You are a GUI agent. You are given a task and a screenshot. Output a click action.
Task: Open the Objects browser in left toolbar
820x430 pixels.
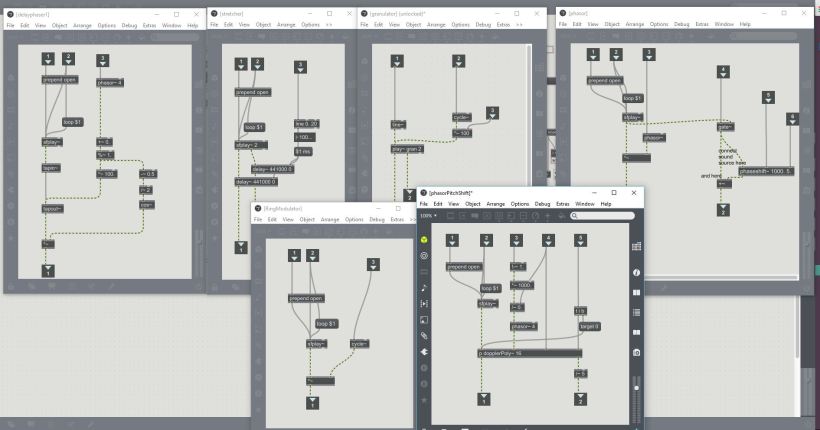point(424,256)
